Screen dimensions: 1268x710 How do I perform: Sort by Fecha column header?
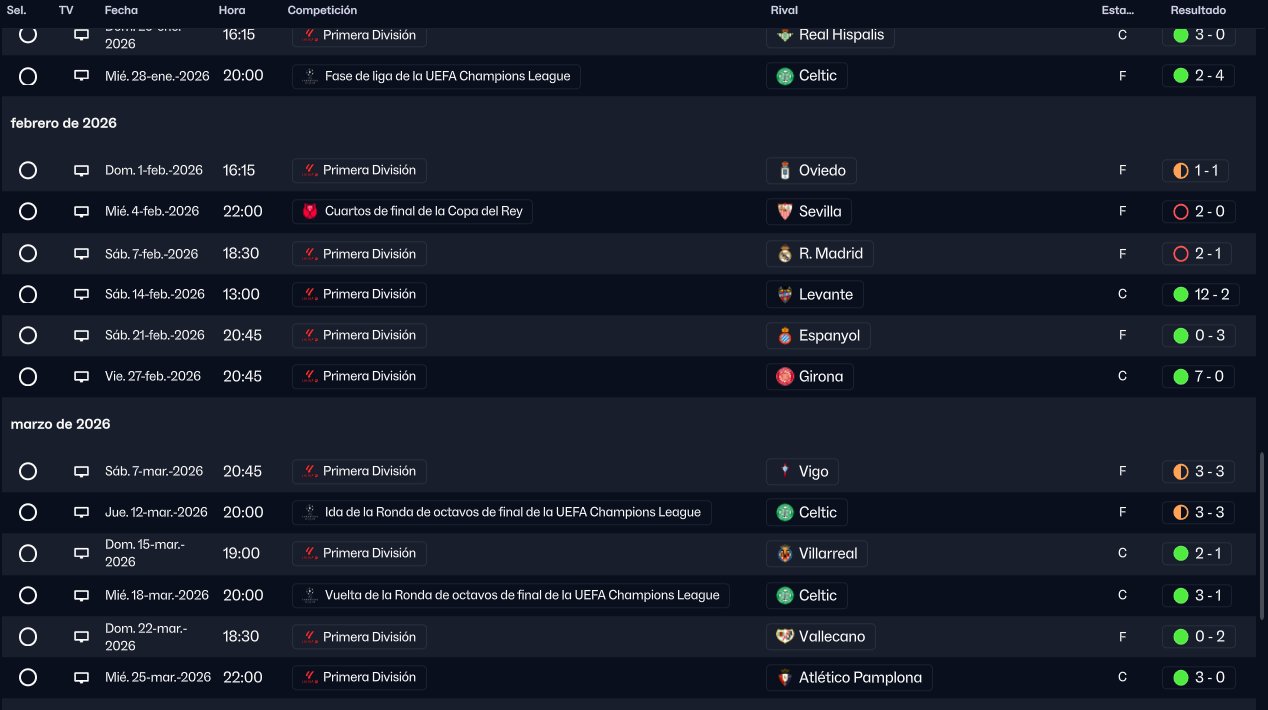tap(121, 10)
